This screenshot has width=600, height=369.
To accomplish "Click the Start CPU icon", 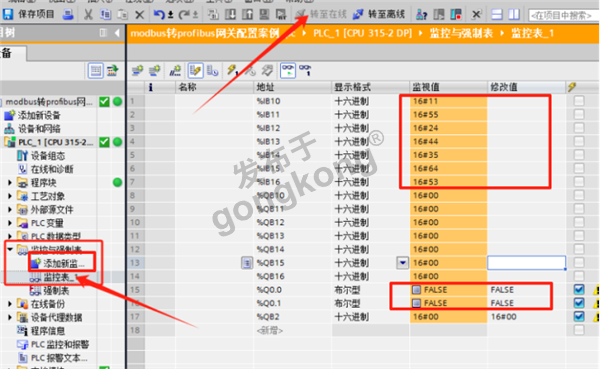I will pyautogui.click(x=439, y=15).
